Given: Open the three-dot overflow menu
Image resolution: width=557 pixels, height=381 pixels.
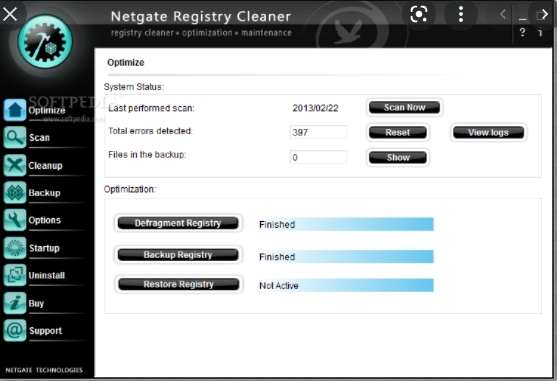Looking at the screenshot, I should pos(461,14).
